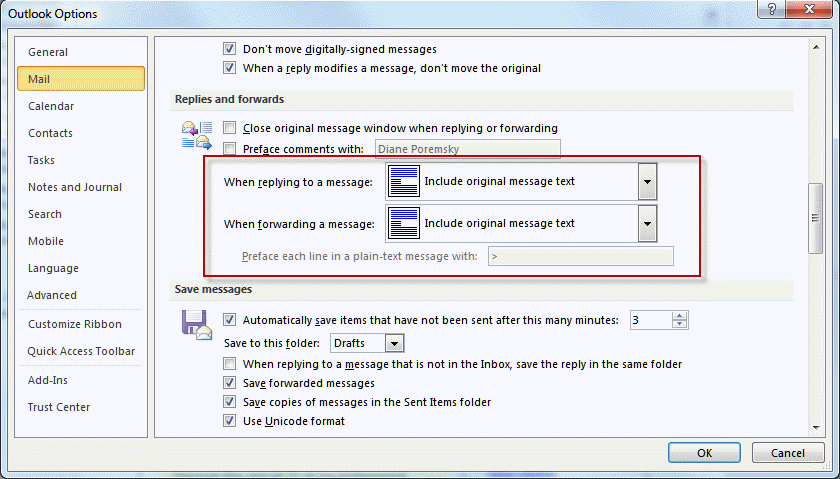Toggle don't move the original on reply
Viewport: 840px width, 479px height.
coord(229,68)
